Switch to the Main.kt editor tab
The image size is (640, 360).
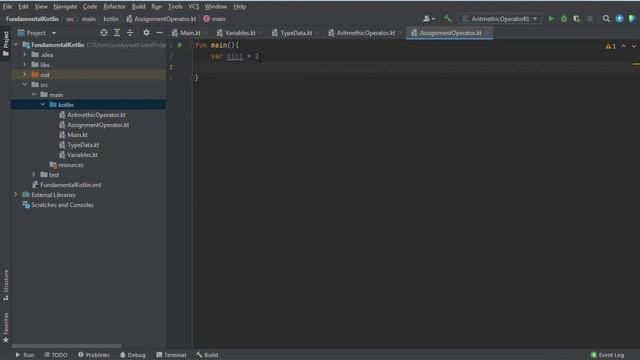click(190, 33)
